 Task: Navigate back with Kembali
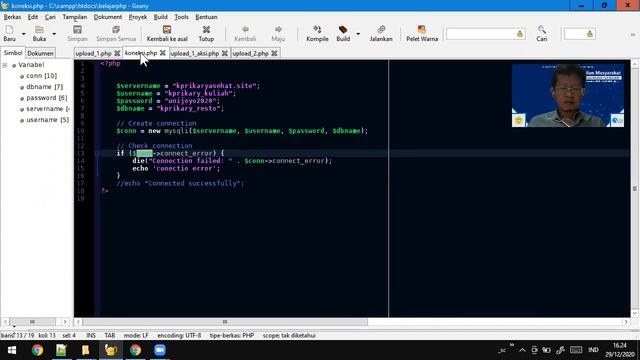[x=245, y=33]
